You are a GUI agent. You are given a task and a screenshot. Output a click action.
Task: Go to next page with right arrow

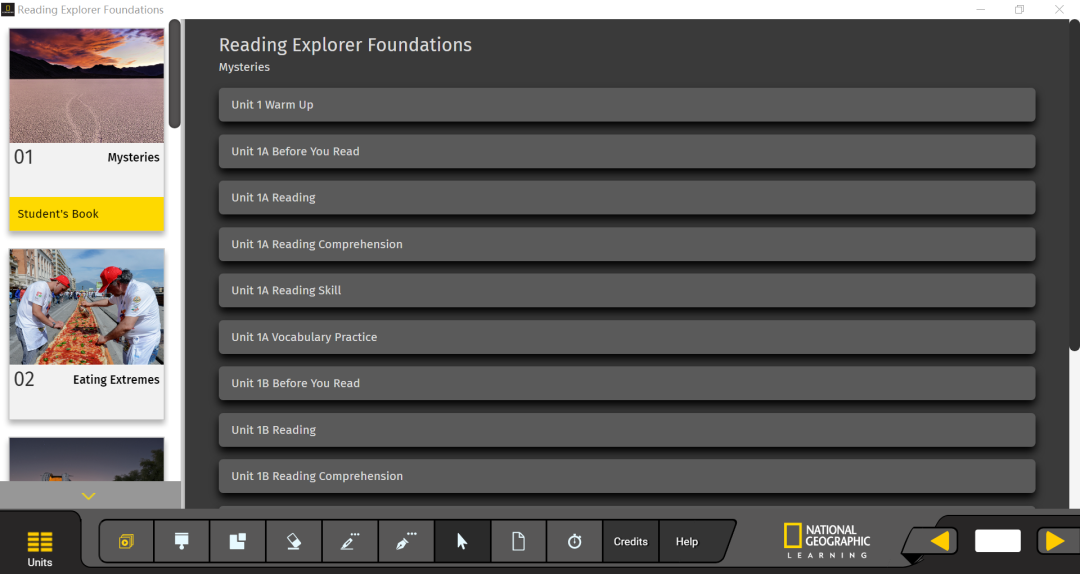(1054, 541)
